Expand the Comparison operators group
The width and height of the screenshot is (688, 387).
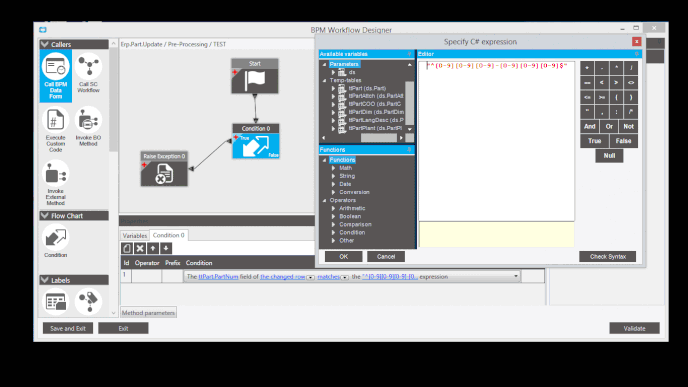333,224
